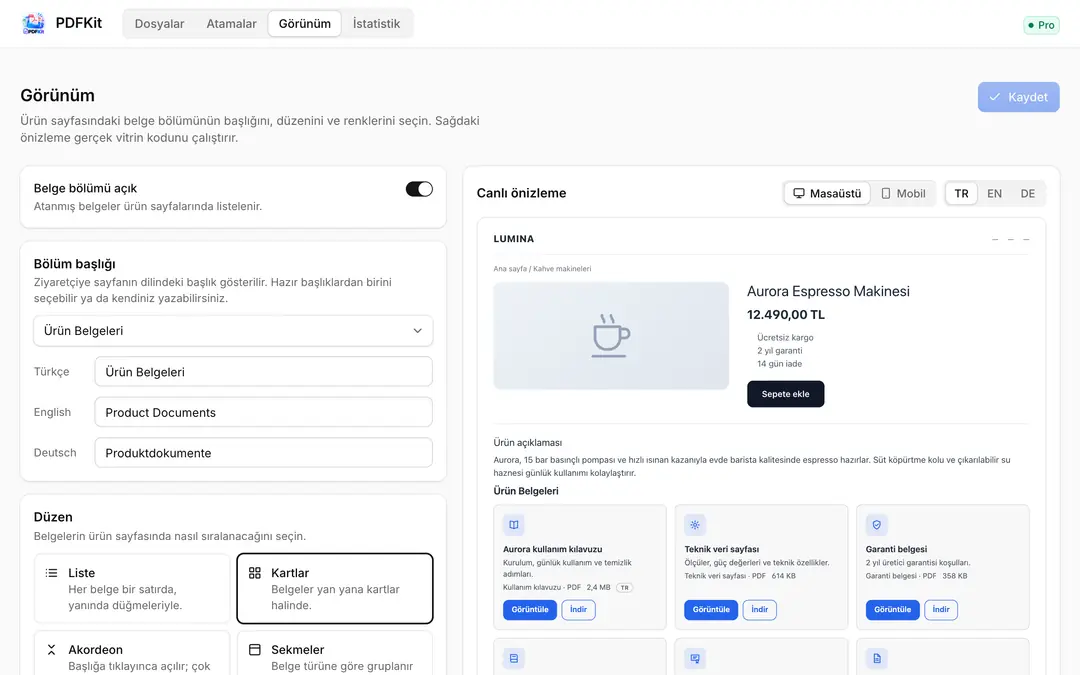Select the Liste layout option
This screenshot has width=1080, height=675.
click(x=132, y=589)
